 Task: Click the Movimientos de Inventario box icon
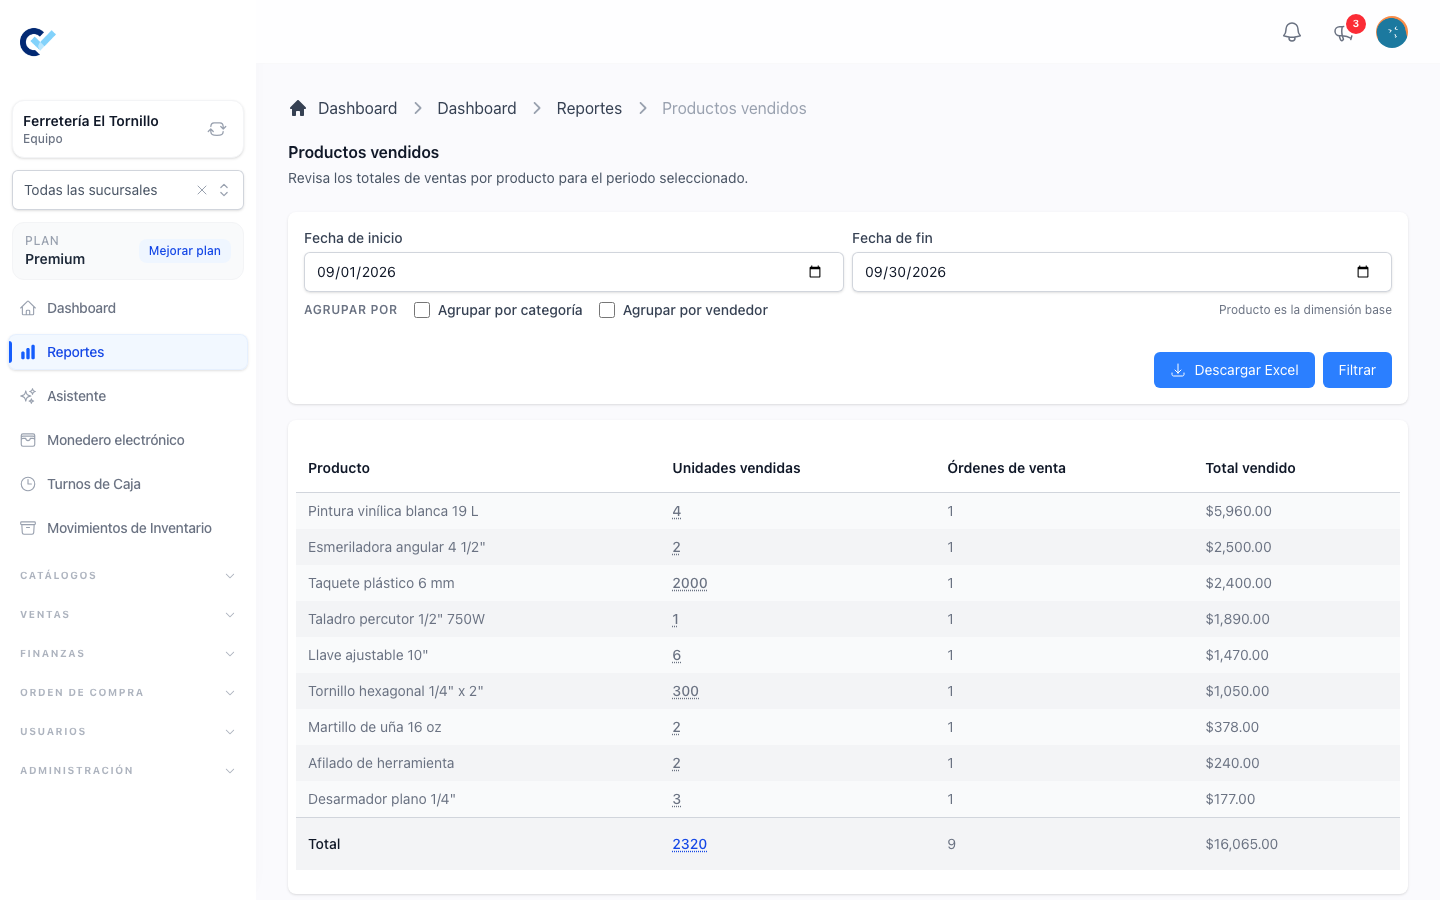tap(28, 528)
